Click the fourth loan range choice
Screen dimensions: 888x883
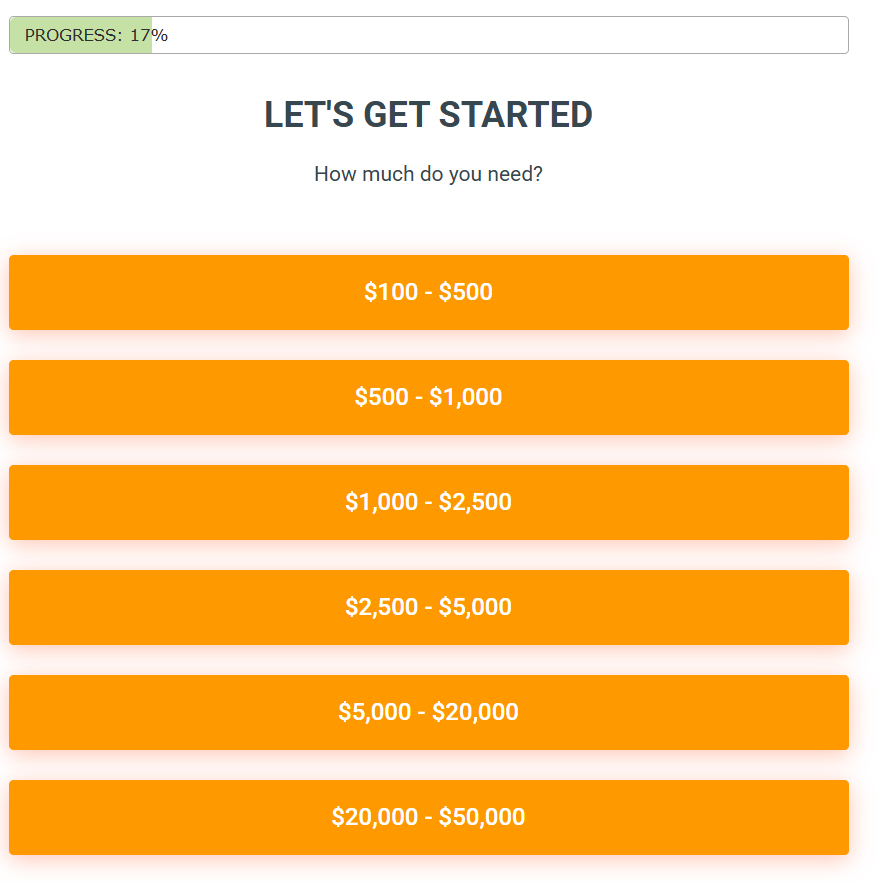[x=428, y=607]
